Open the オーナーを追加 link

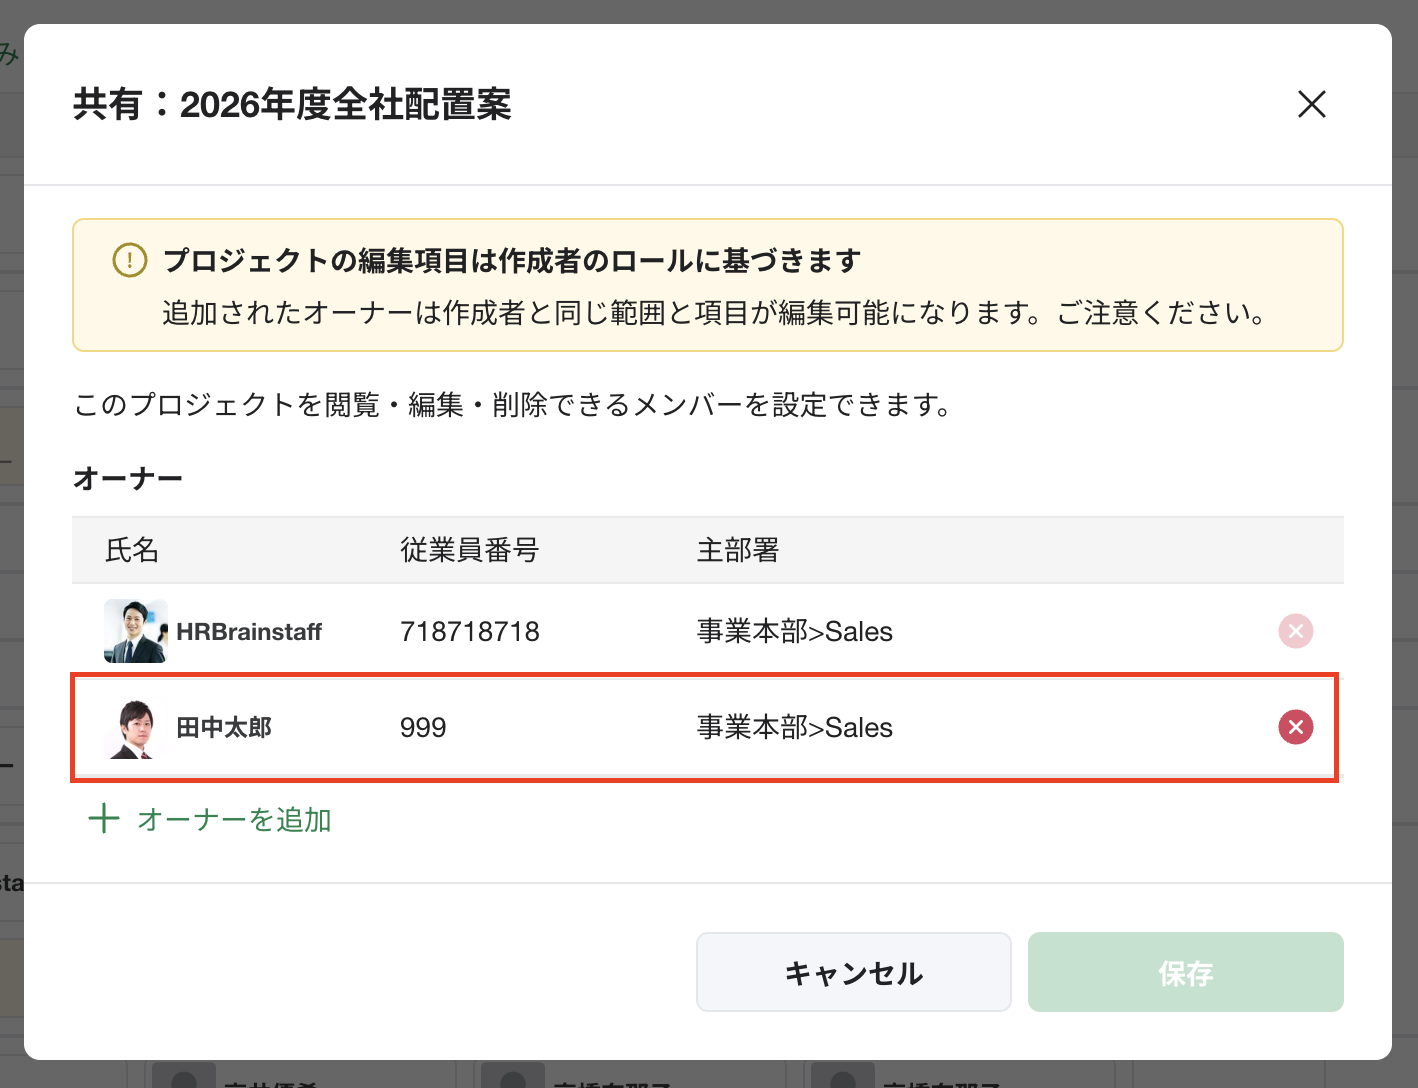coord(234,819)
